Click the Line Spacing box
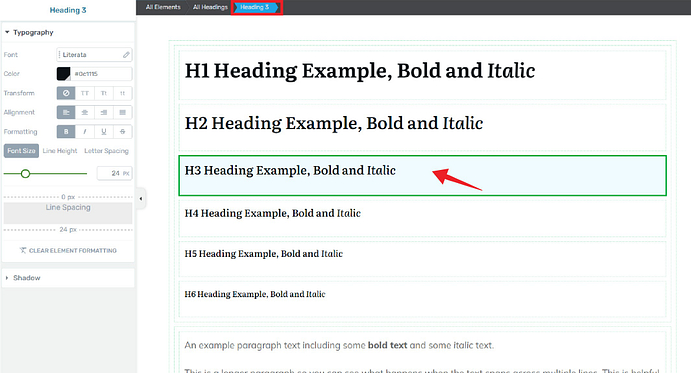This screenshot has width=691, height=373. pos(68,213)
